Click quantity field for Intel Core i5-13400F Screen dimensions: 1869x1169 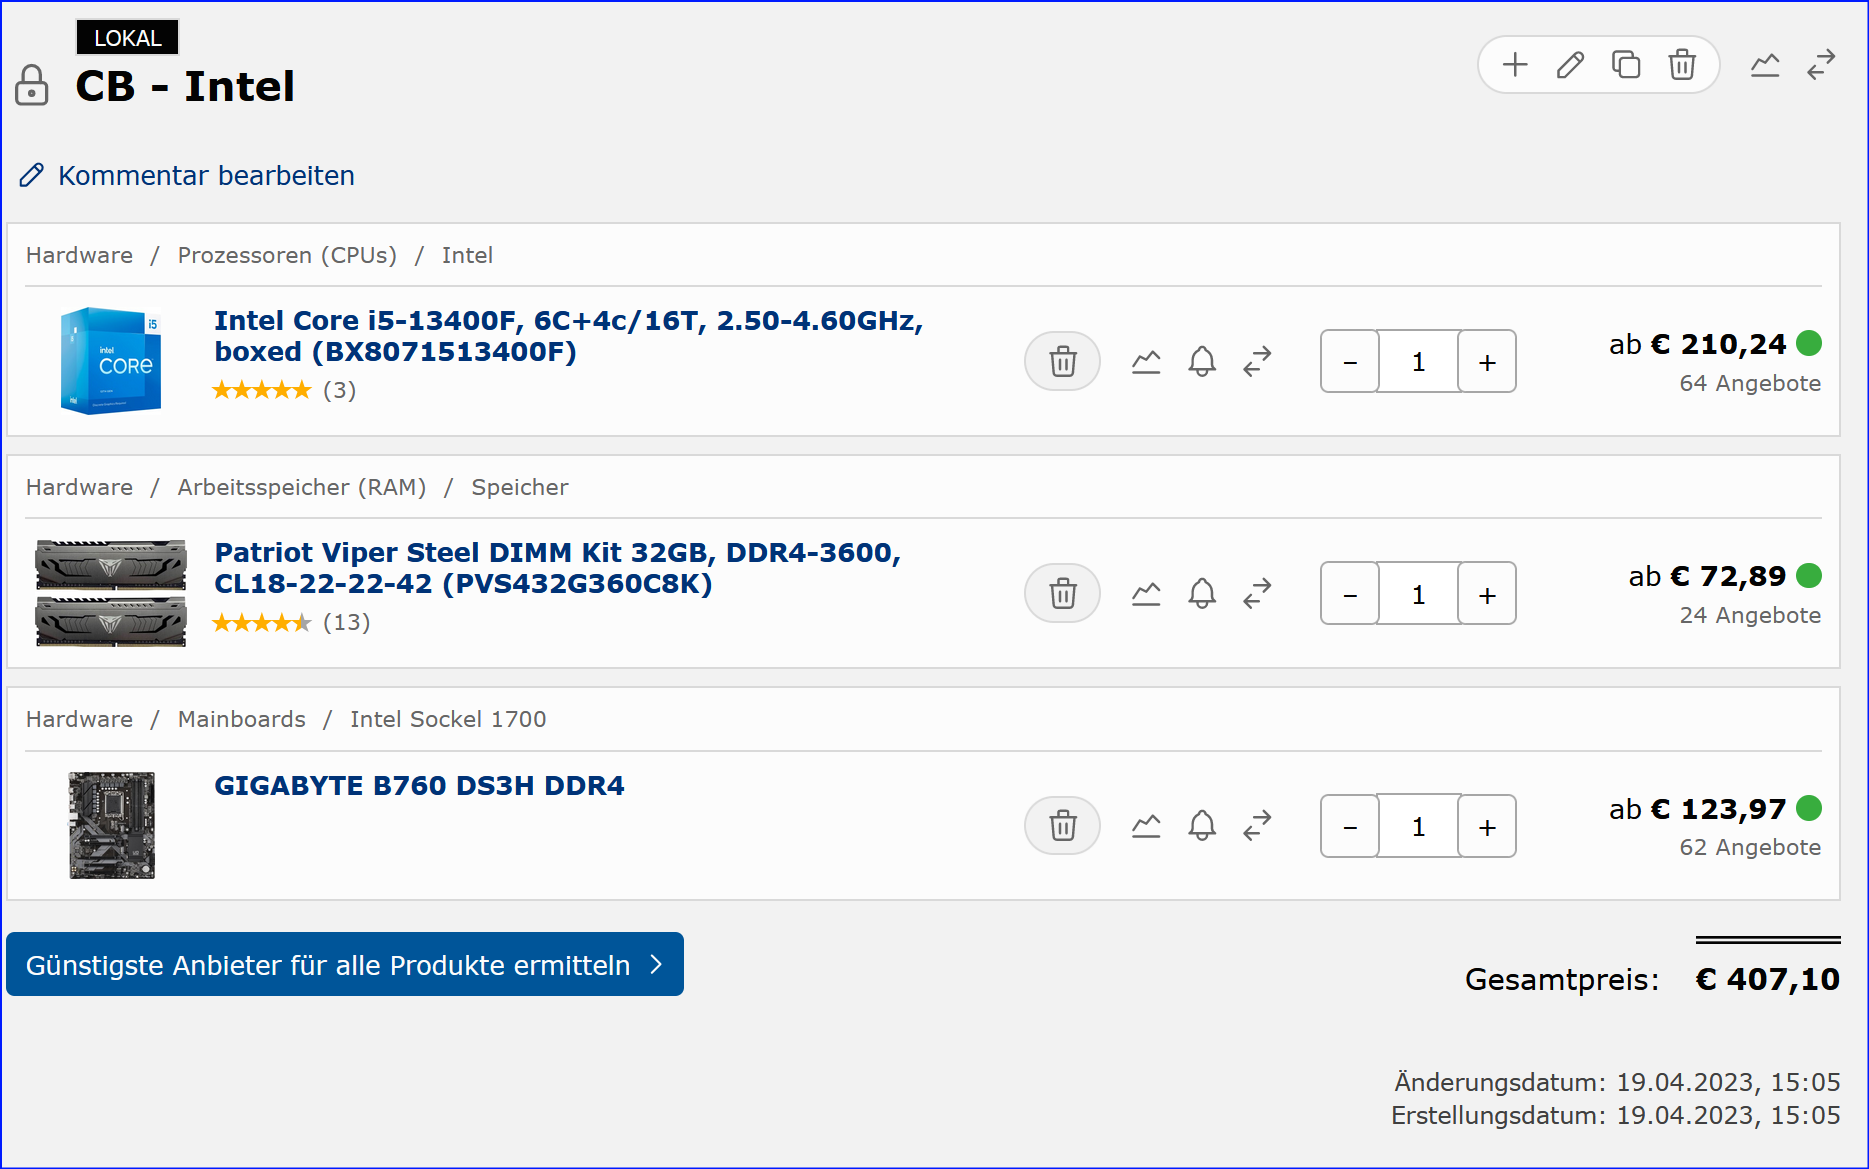pos(1418,361)
